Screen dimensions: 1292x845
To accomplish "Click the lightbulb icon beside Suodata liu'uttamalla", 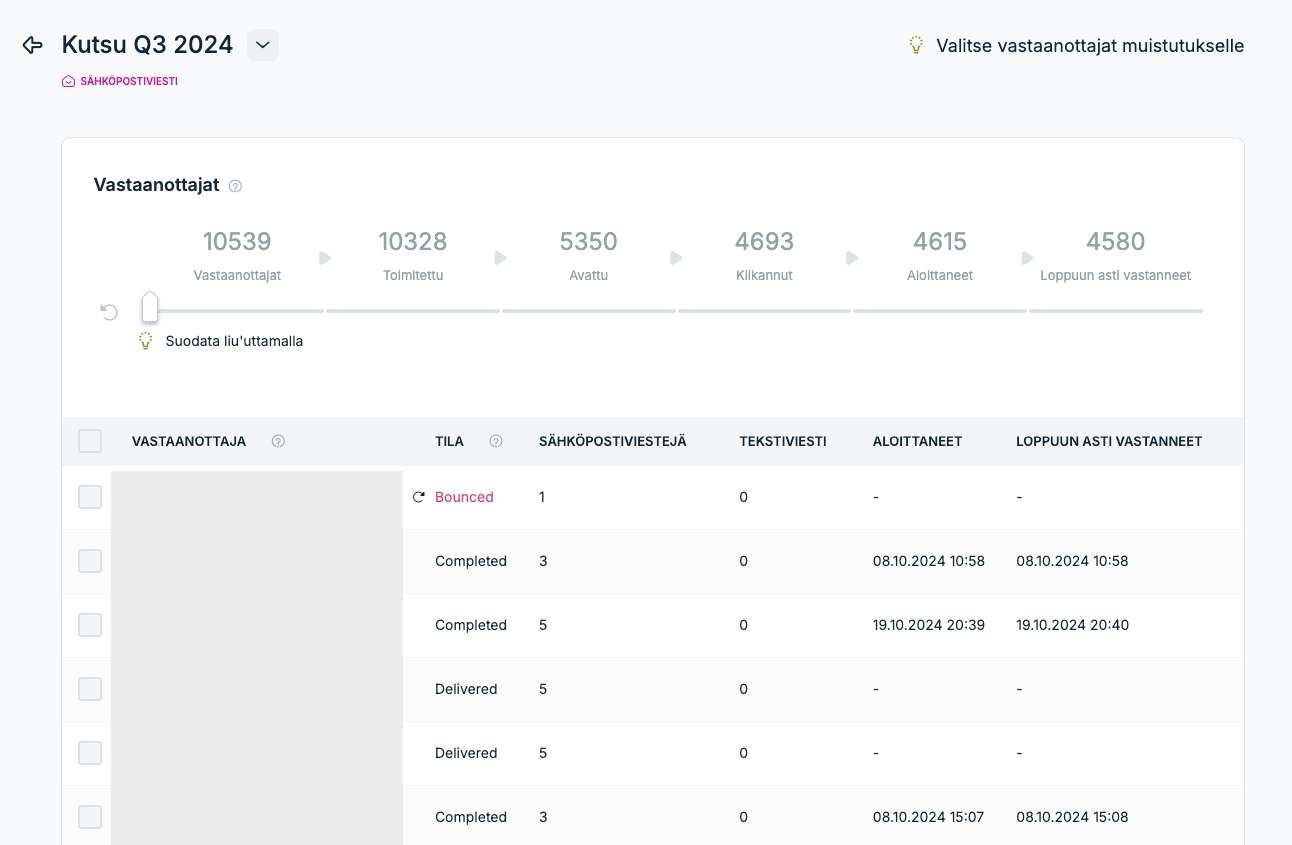I will [x=146, y=341].
